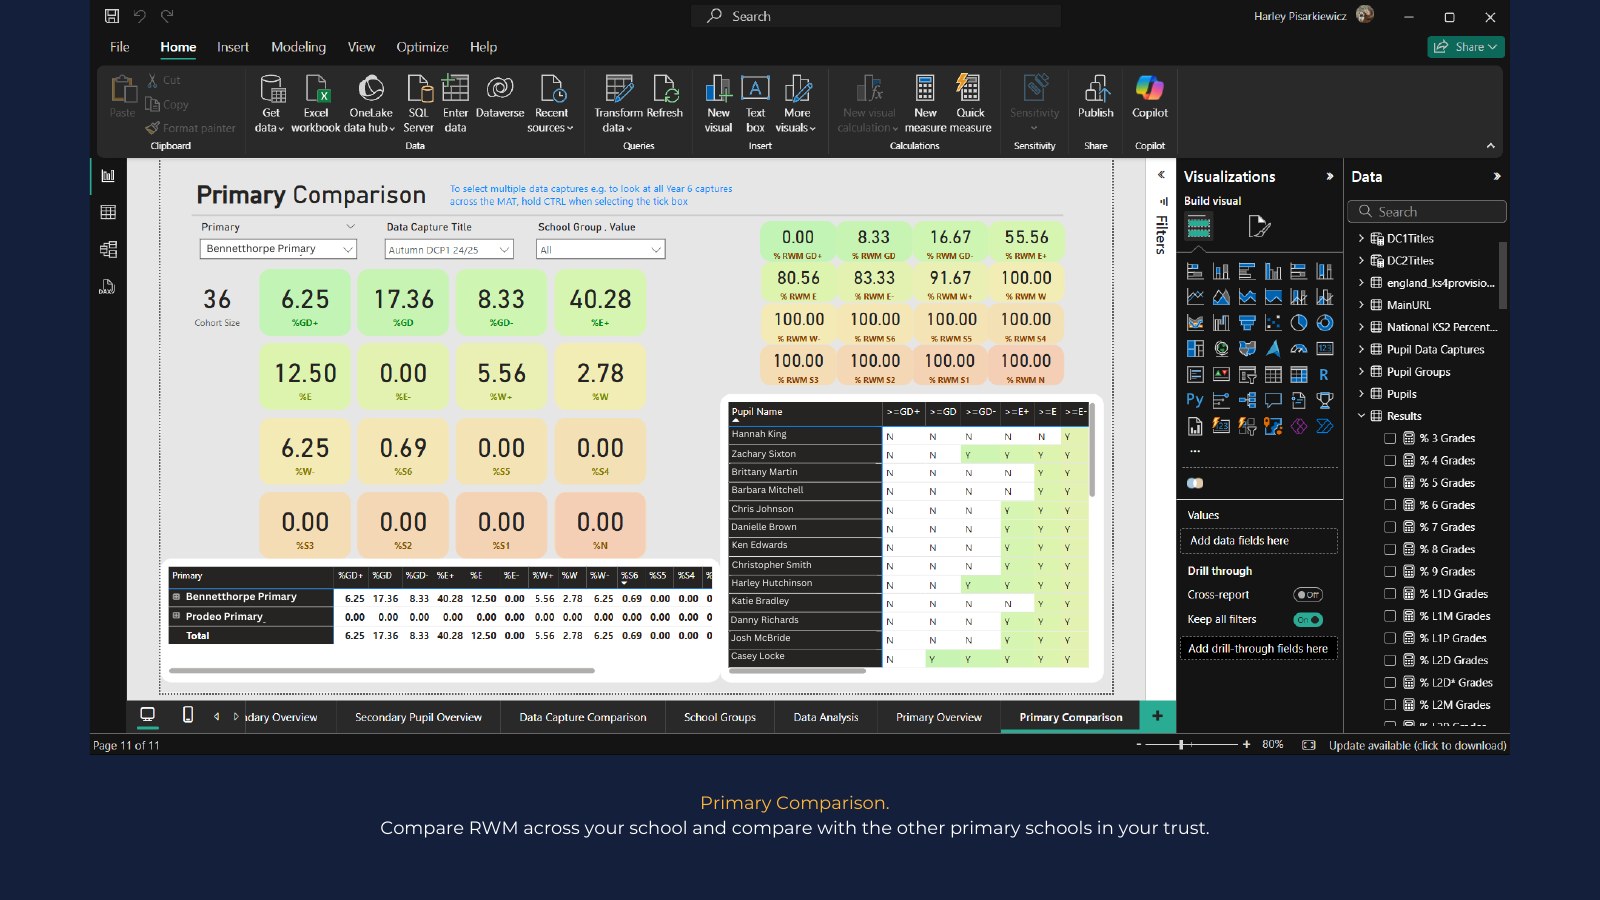Select the Power Automate visual
The width and height of the screenshot is (1600, 900).
[1325, 427]
